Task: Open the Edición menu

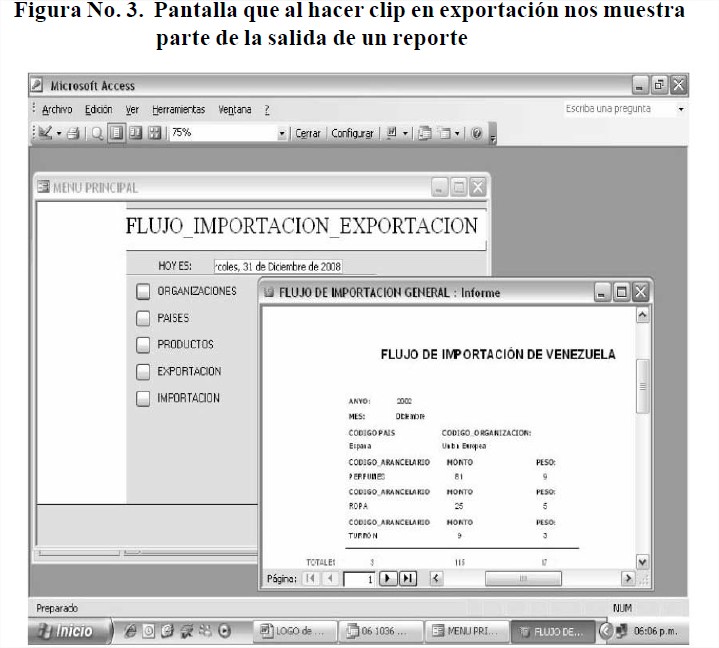Action: point(99,110)
